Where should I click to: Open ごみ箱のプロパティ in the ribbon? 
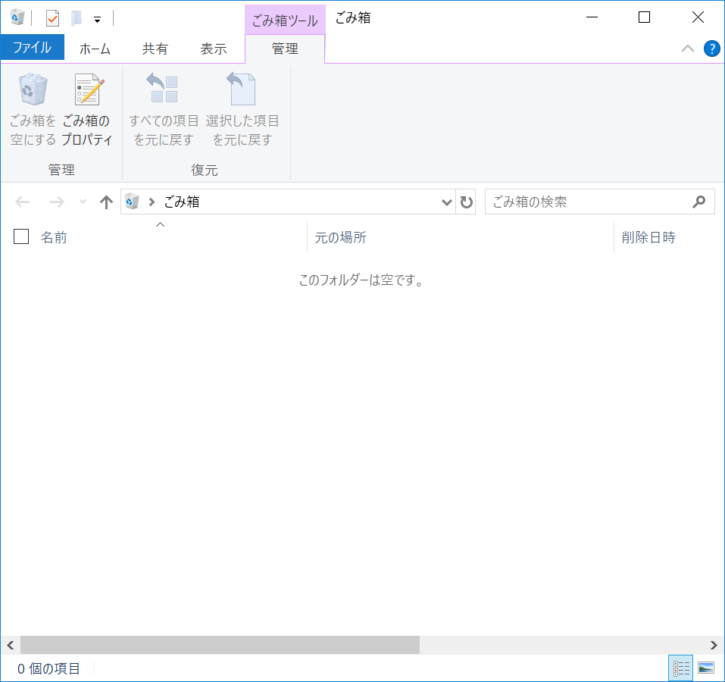(x=87, y=110)
